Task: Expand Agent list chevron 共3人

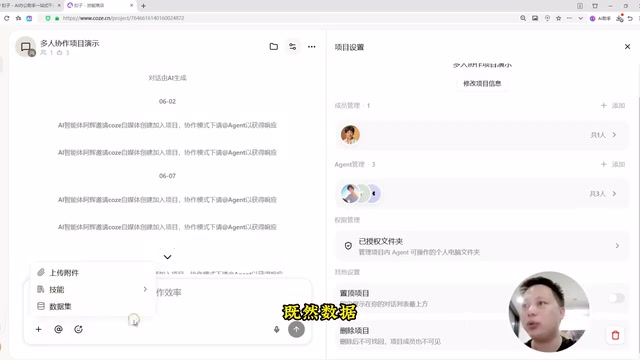Action: [614, 193]
